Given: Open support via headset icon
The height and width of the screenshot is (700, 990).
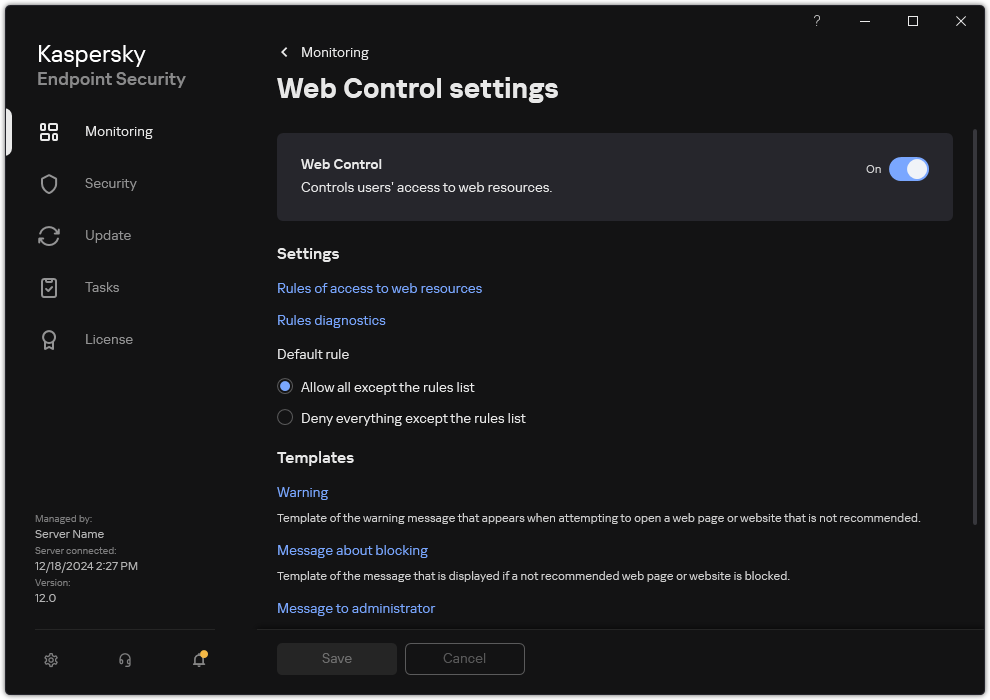Looking at the screenshot, I should [x=124, y=660].
